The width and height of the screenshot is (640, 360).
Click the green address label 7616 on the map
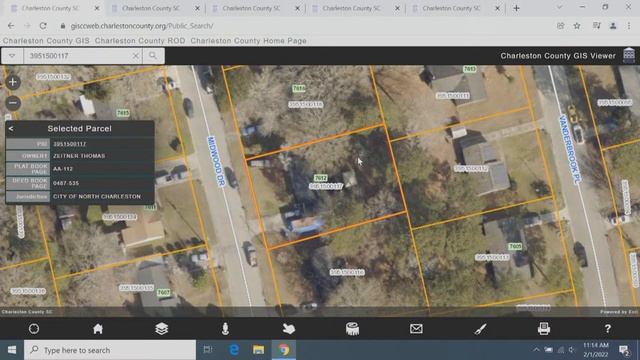[299, 88]
